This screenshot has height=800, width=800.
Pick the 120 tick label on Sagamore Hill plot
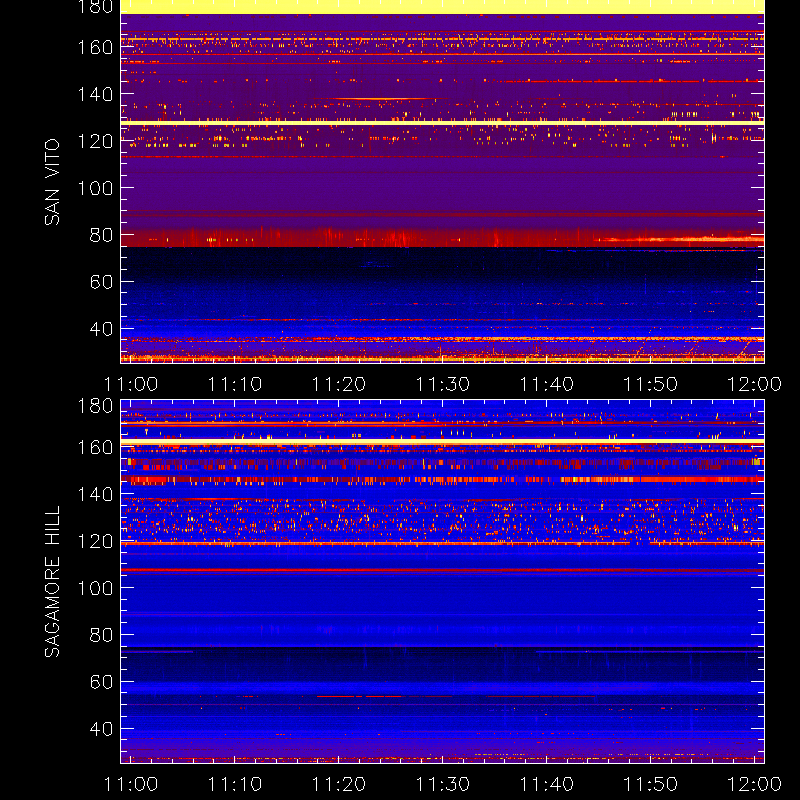coord(95,541)
